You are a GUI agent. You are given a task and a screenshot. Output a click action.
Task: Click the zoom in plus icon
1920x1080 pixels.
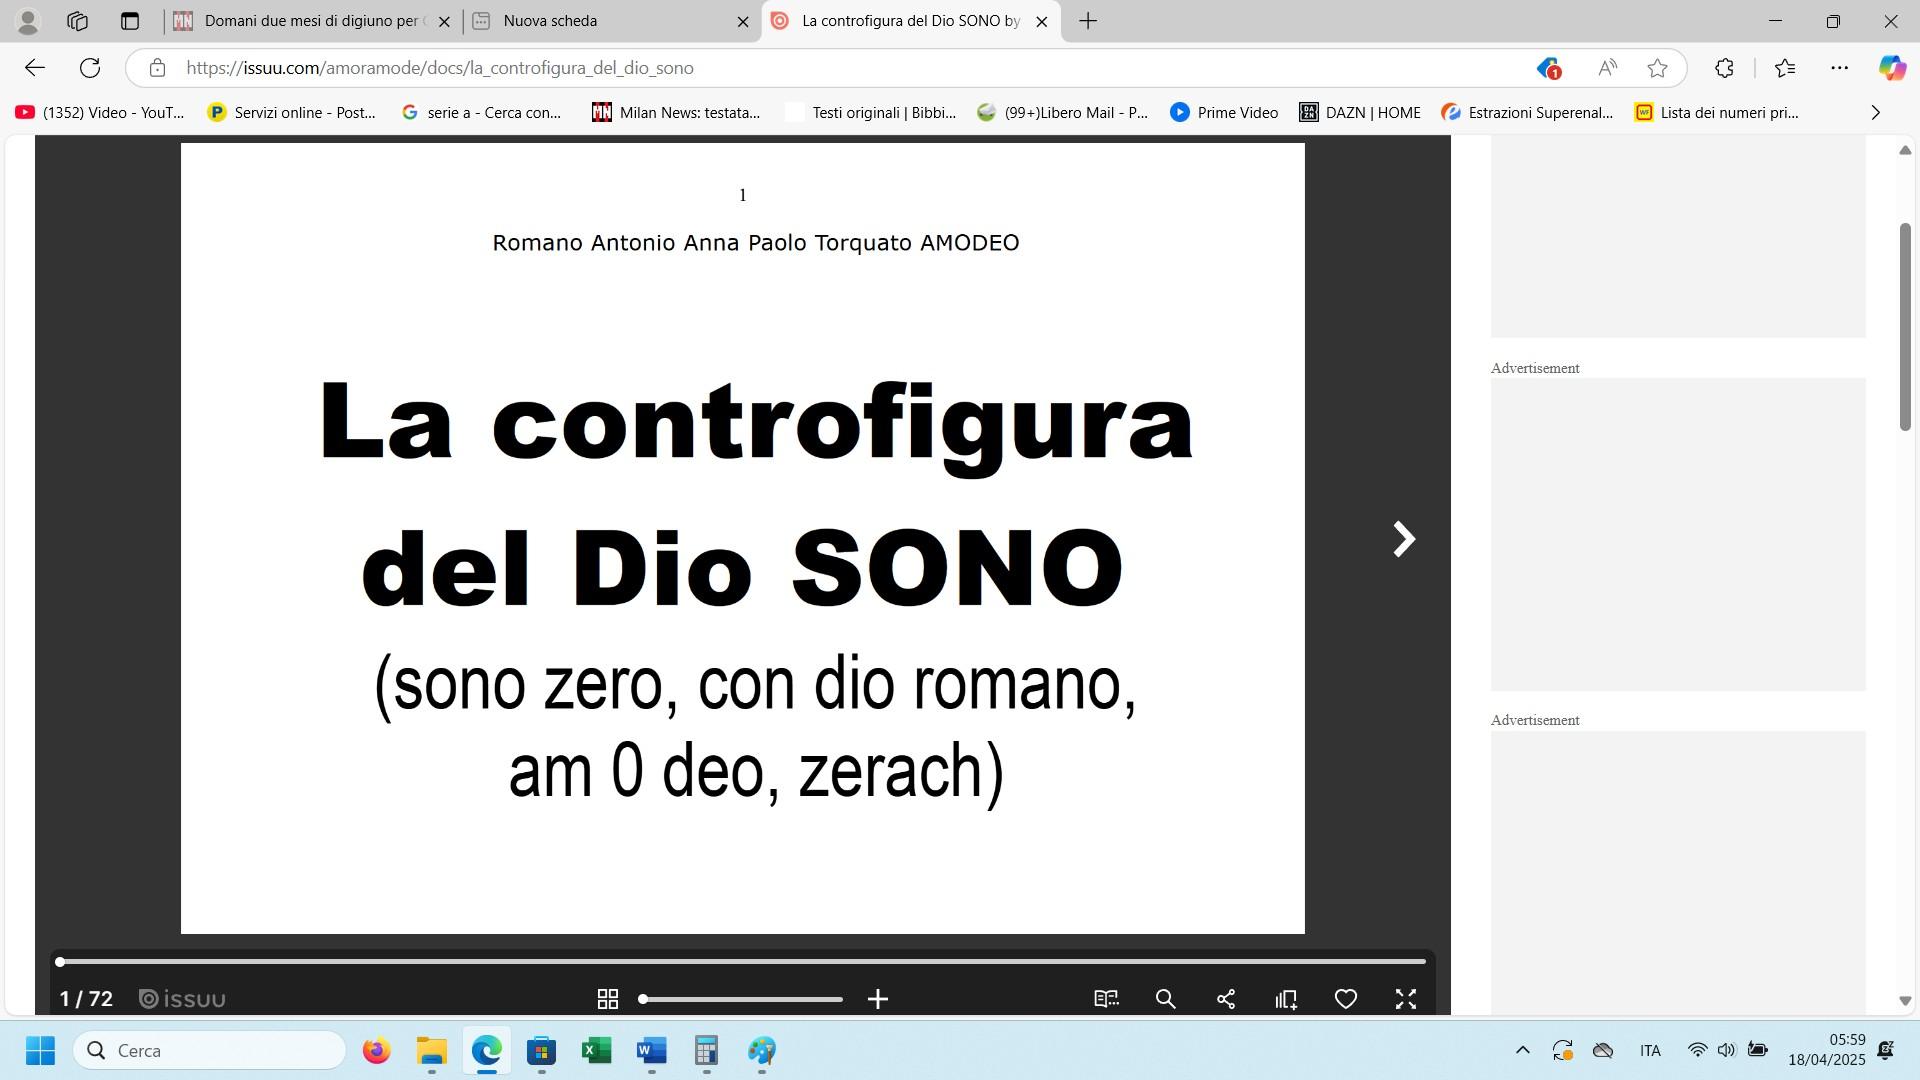coord(878,999)
